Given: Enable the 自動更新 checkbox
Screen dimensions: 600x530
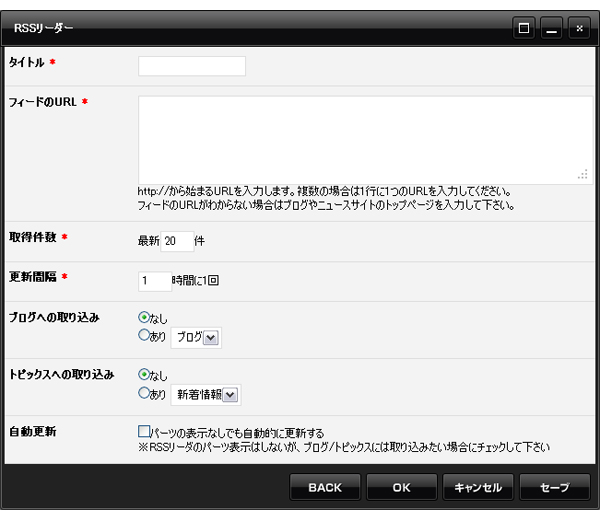Looking at the screenshot, I should 144,431.
